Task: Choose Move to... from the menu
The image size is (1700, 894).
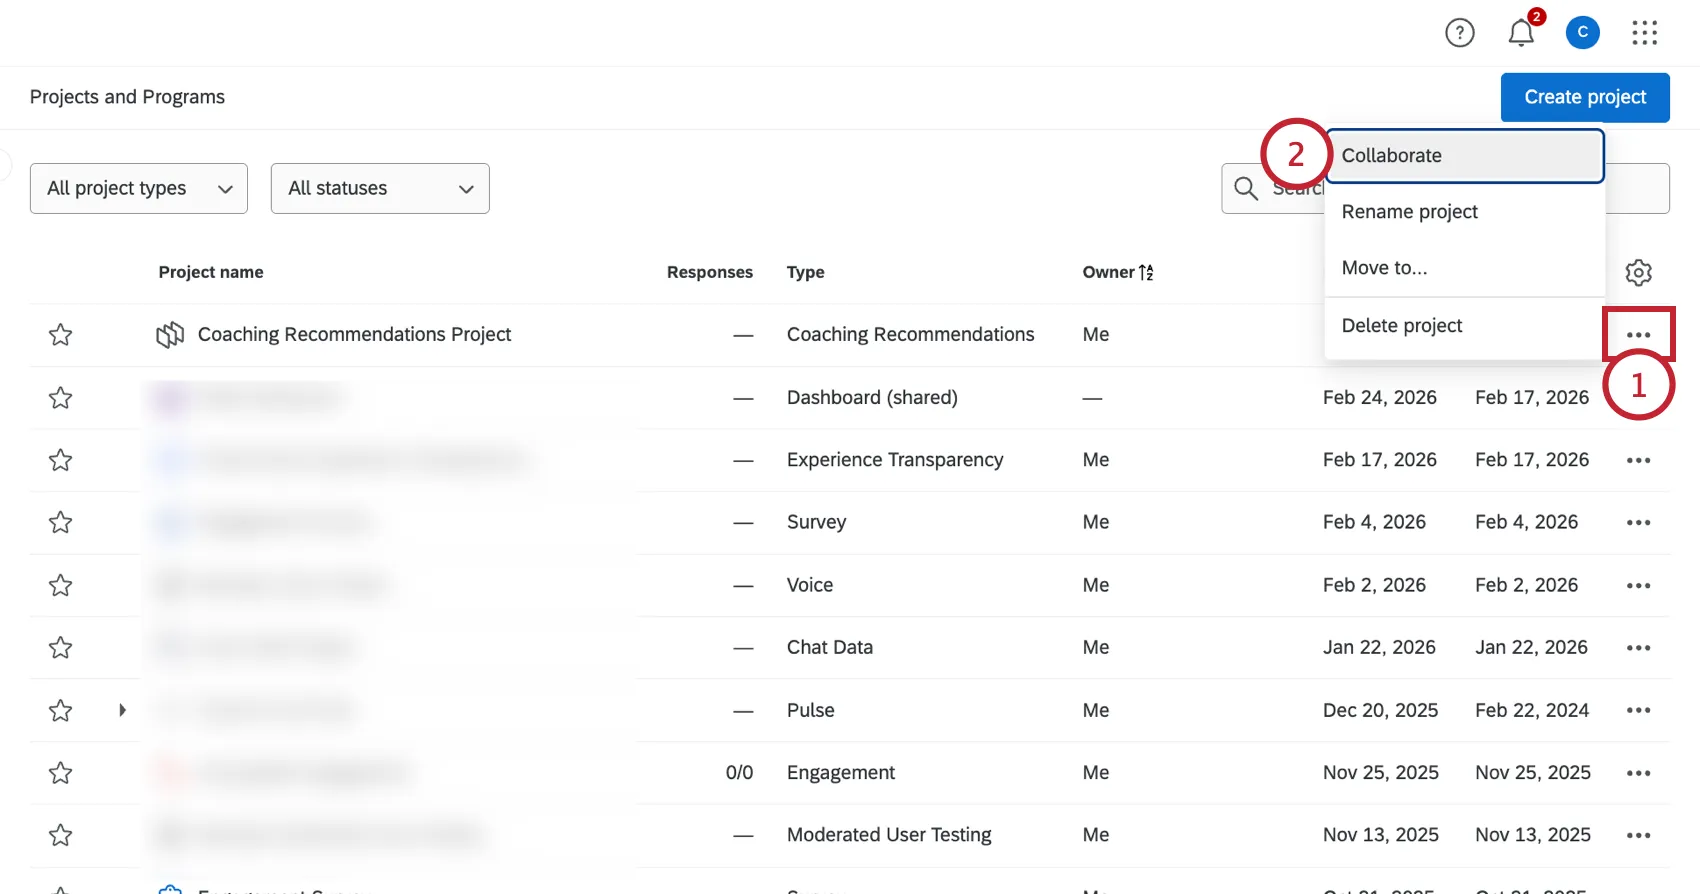Action: (x=1465, y=268)
